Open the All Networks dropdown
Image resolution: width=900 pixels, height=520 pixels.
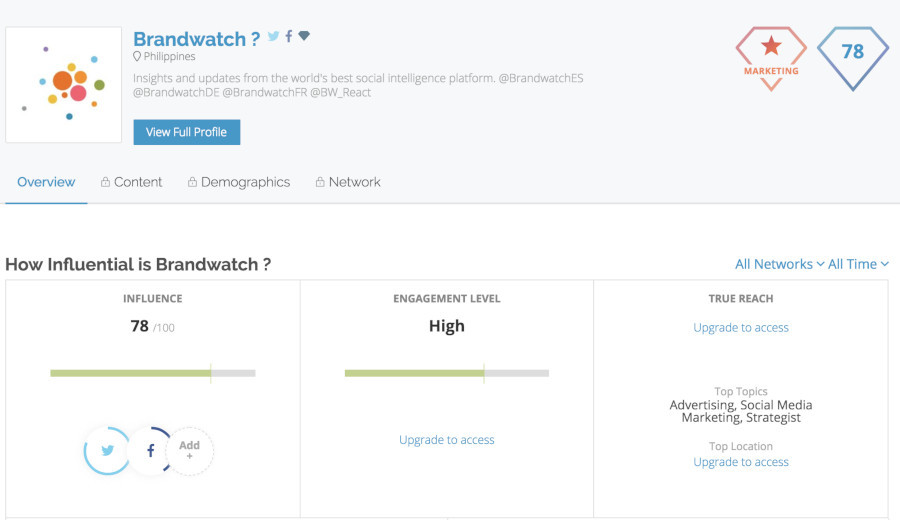[779, 264]
